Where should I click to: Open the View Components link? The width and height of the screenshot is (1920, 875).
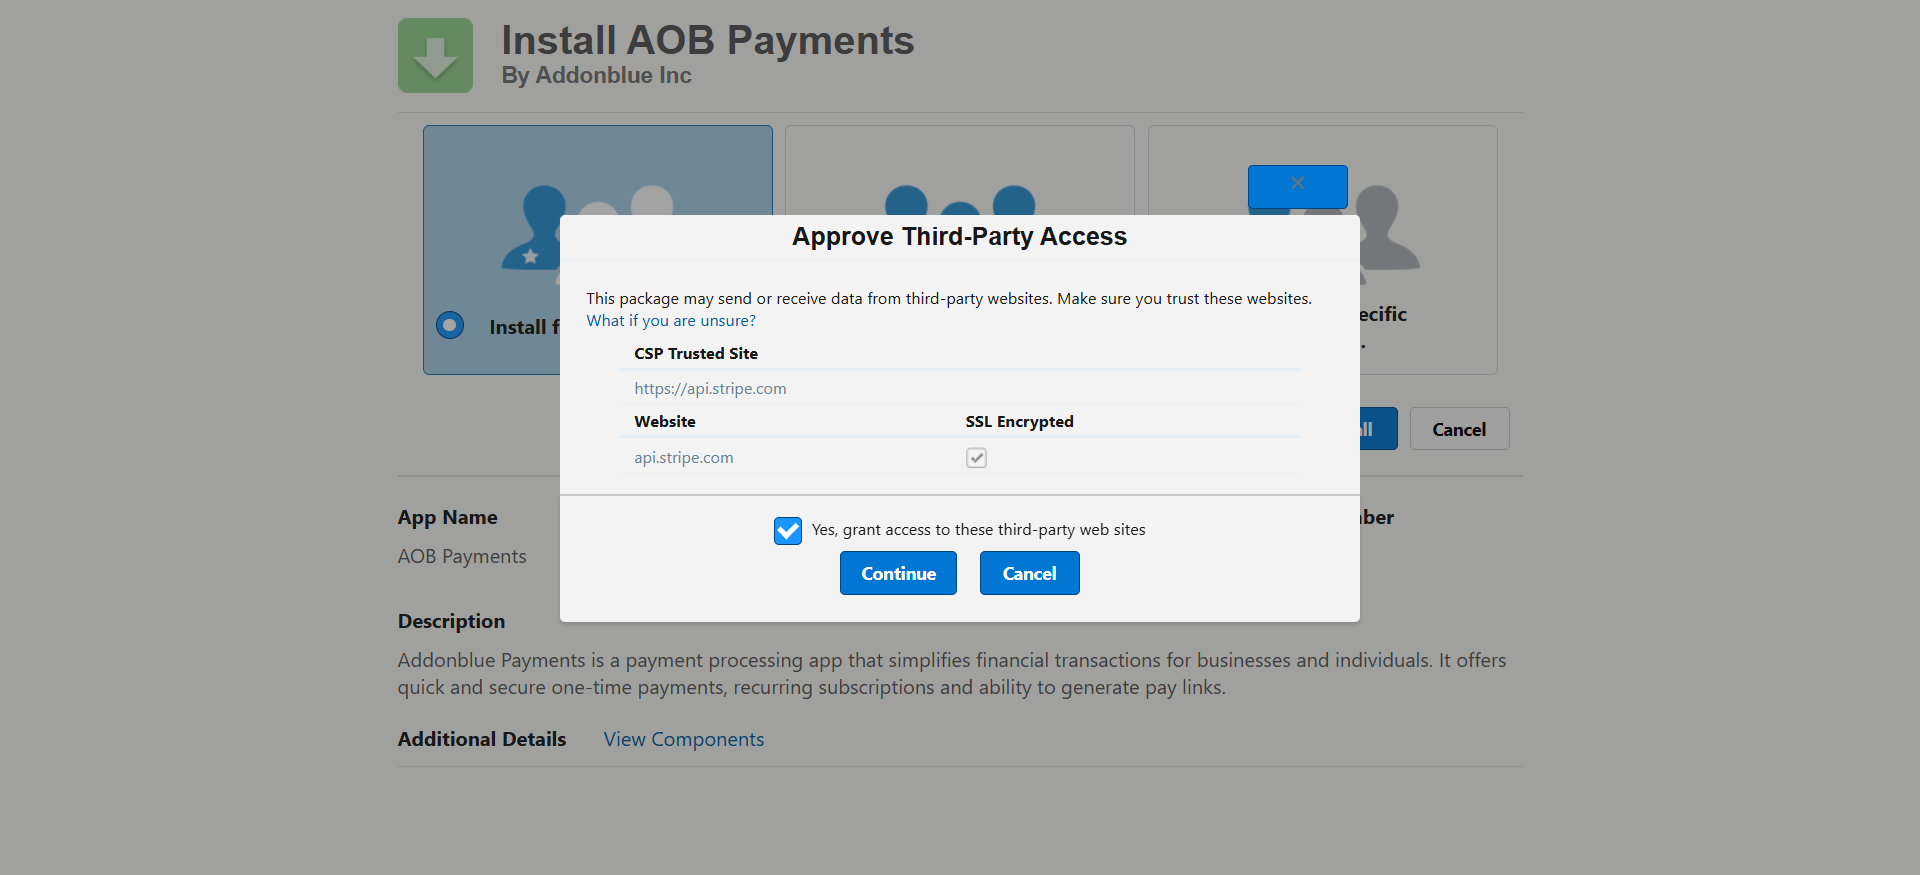click(684, 739)
